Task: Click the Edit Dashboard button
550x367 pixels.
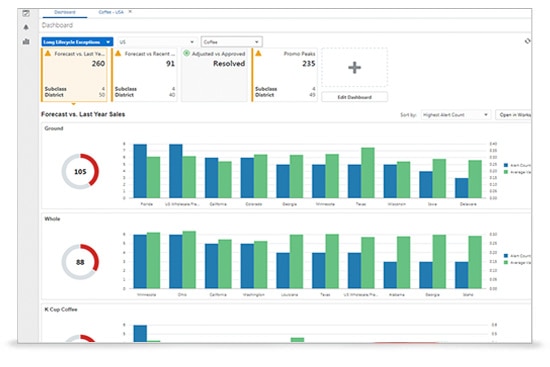Action: [x=355, y=97]
